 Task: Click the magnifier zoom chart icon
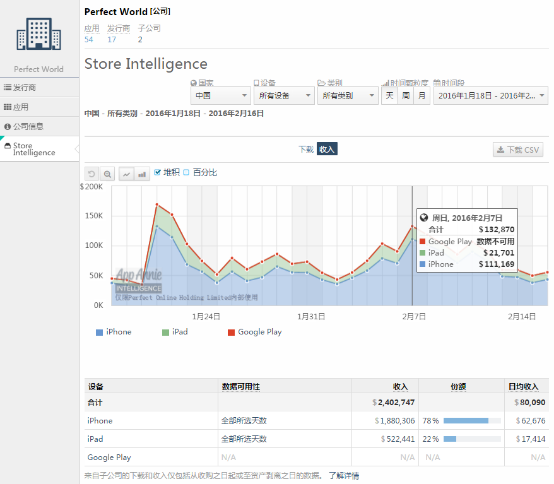click(107, 174)
